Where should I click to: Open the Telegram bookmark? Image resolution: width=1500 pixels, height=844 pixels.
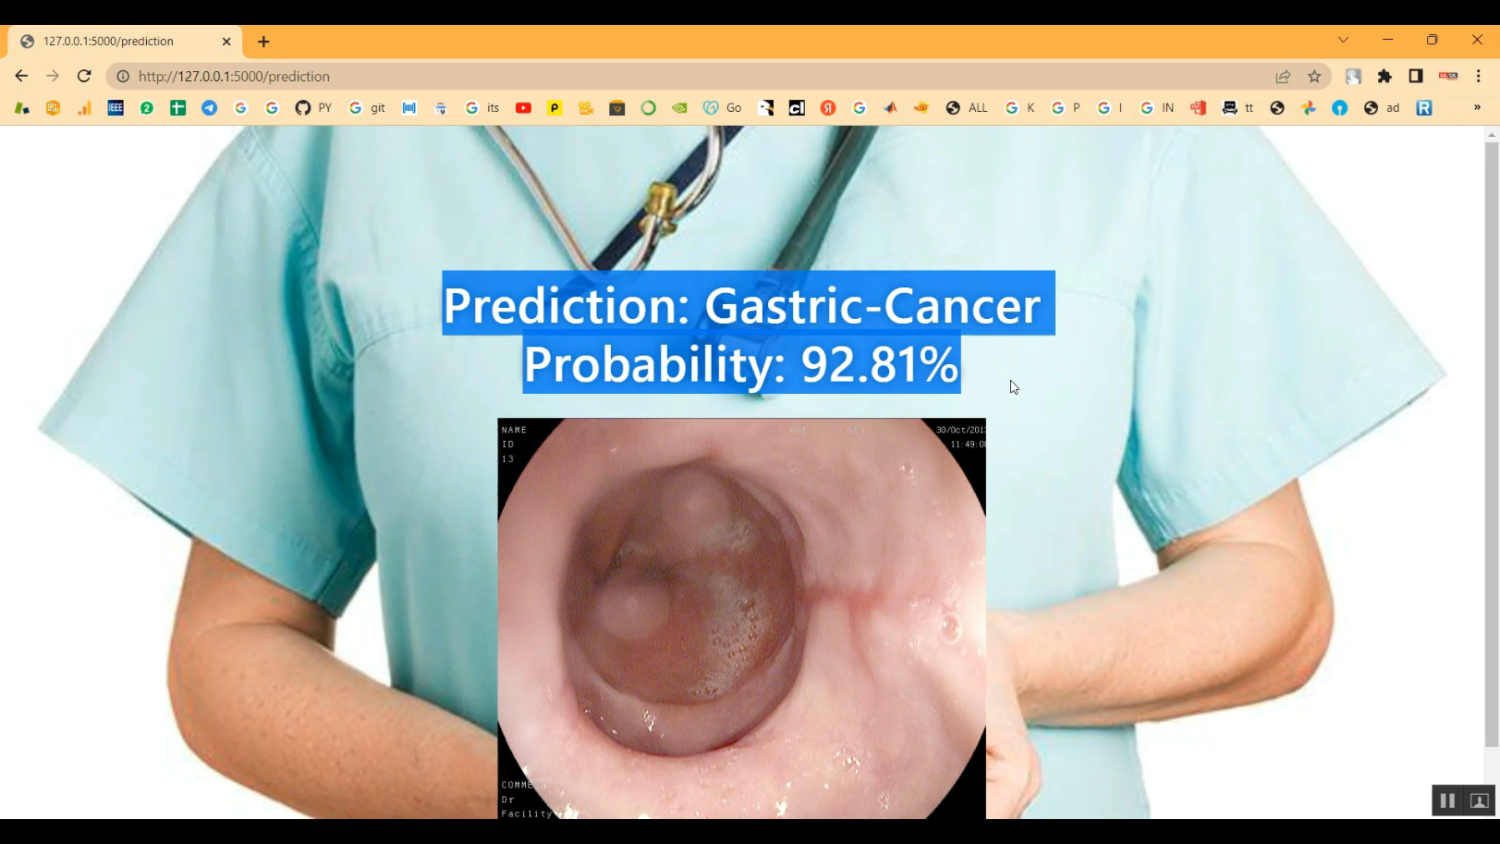209,107
